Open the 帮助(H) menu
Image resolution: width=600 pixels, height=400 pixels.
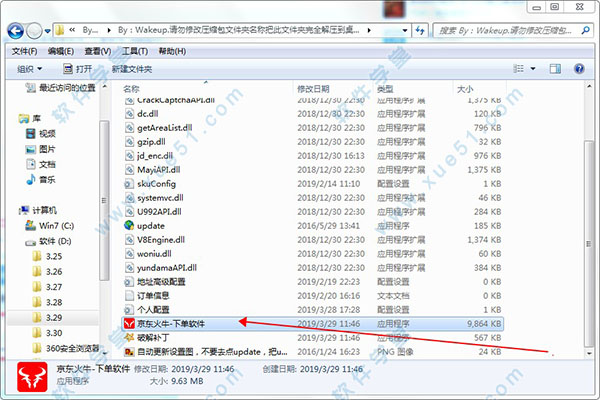click(x=172, y=51)
